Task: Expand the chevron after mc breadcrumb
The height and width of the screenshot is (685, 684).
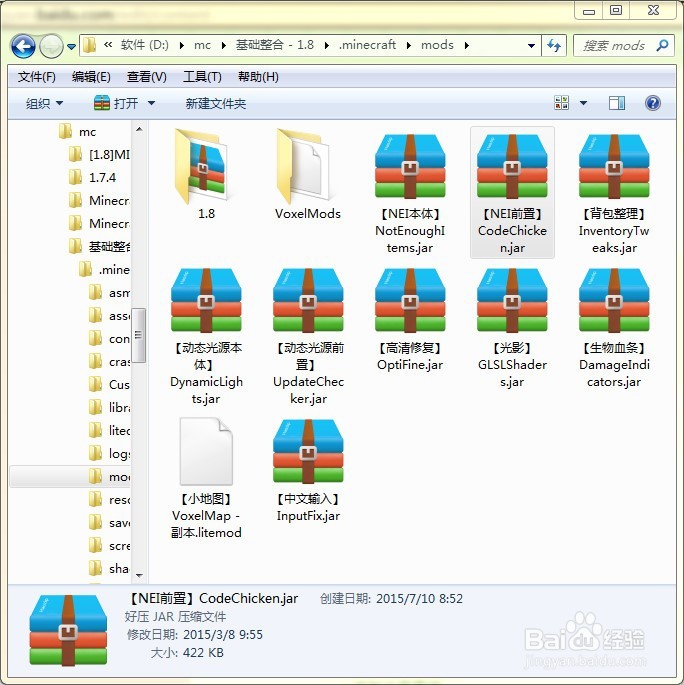Action: click(224, 45)
